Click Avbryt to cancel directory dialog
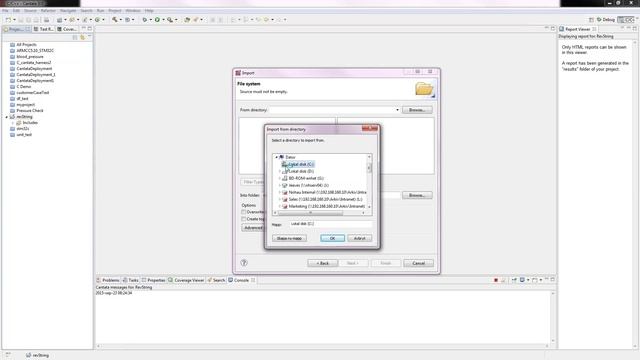The height and width of the screenshot is (360, 640). 360,238
